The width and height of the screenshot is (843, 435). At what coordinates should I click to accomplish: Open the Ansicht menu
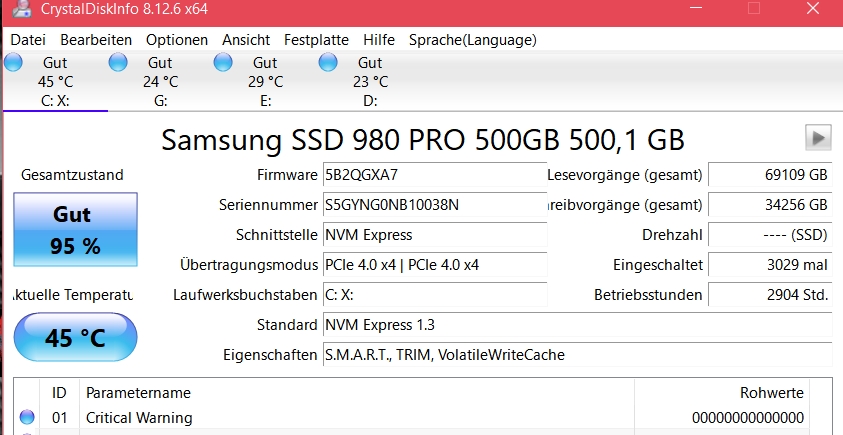[246, 40]
